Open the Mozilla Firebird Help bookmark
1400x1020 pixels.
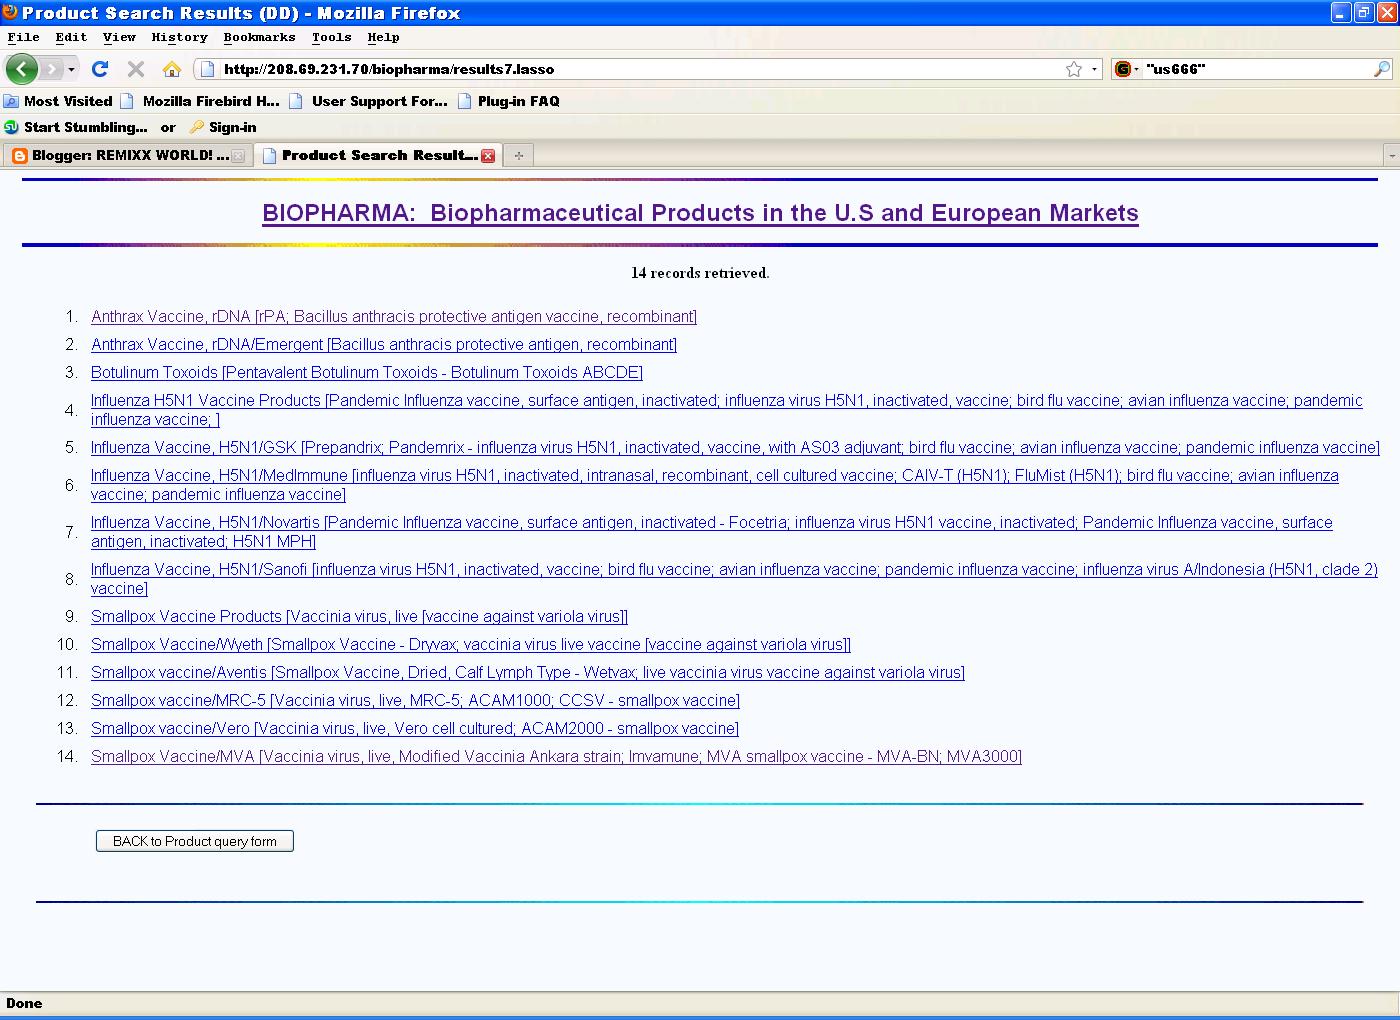[200, 101]
